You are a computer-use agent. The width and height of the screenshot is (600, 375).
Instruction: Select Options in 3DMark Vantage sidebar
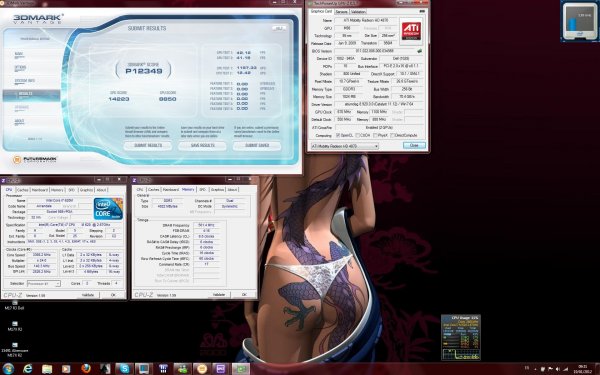point(20,68)
